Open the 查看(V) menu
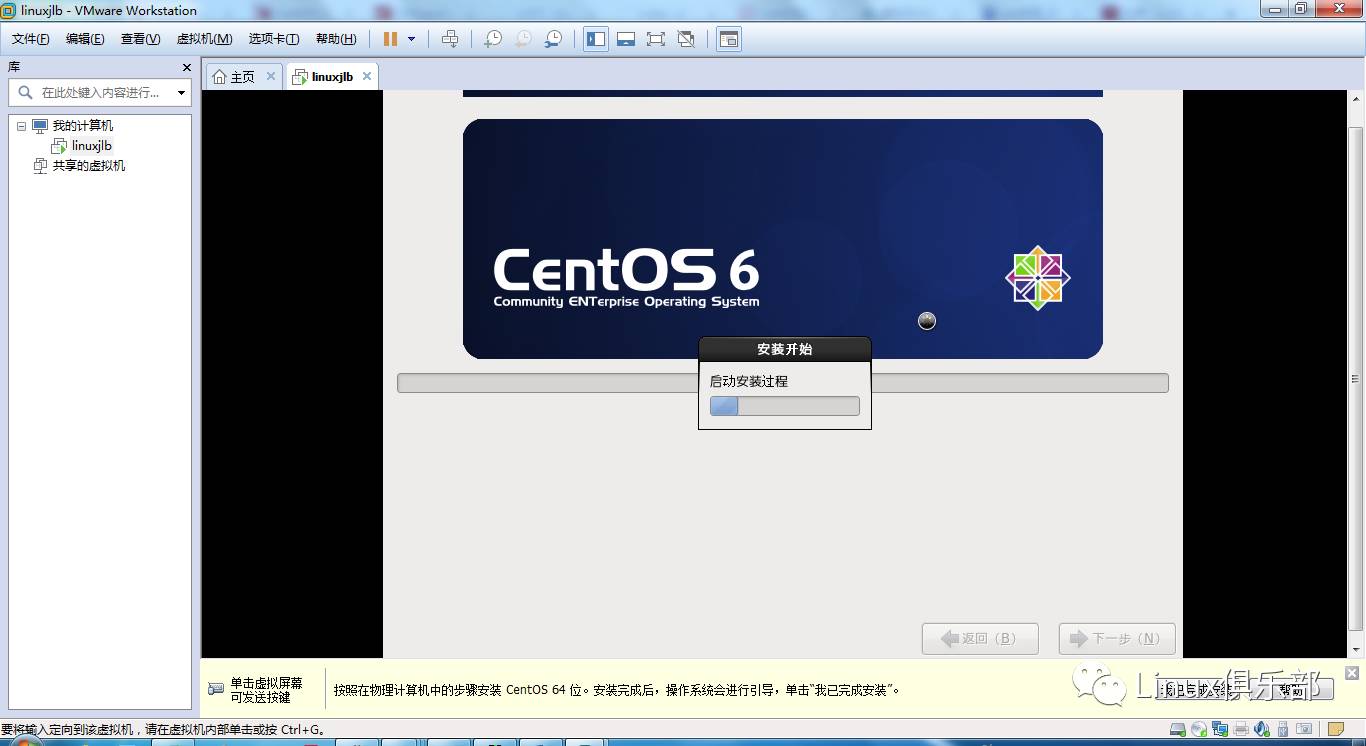The width and height of the screenshot is (1366, 746). 140,39
